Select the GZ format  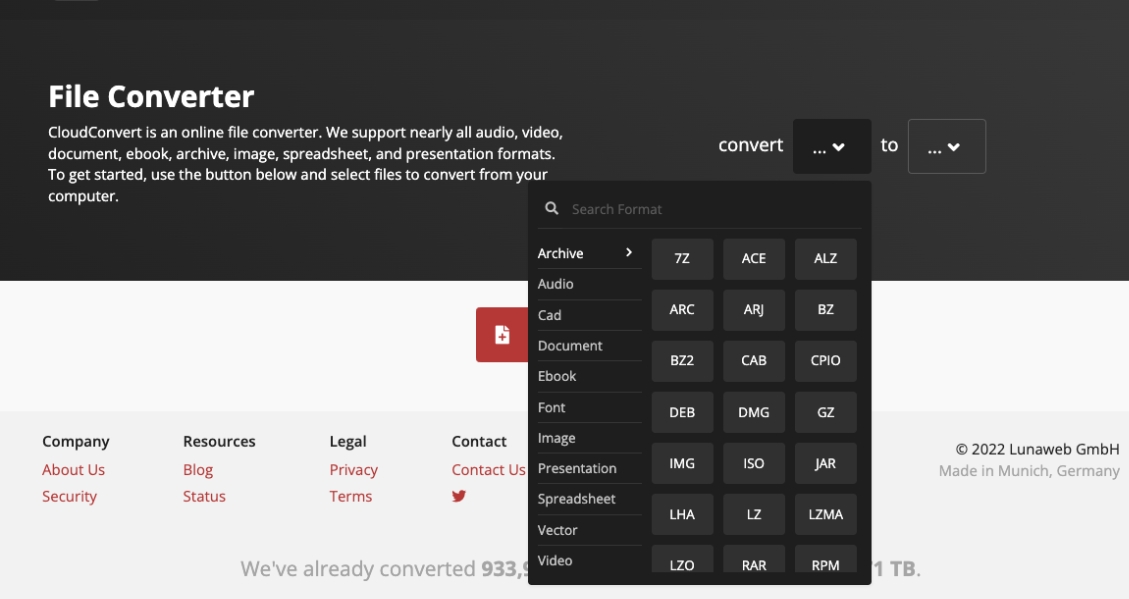point(825,412)
